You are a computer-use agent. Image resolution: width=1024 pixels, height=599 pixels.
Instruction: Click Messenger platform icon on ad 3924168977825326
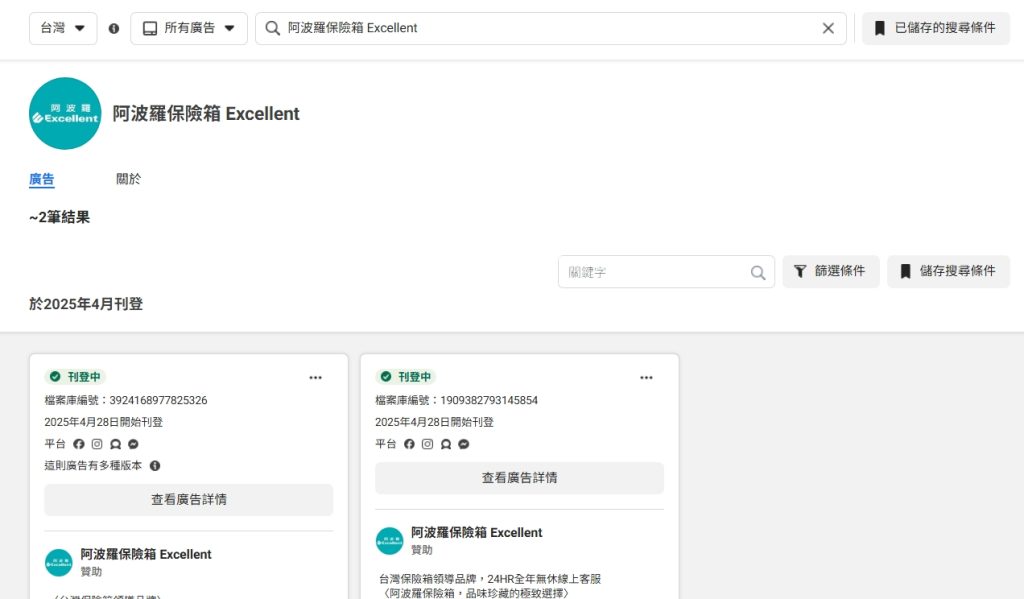tap(133, 444)
